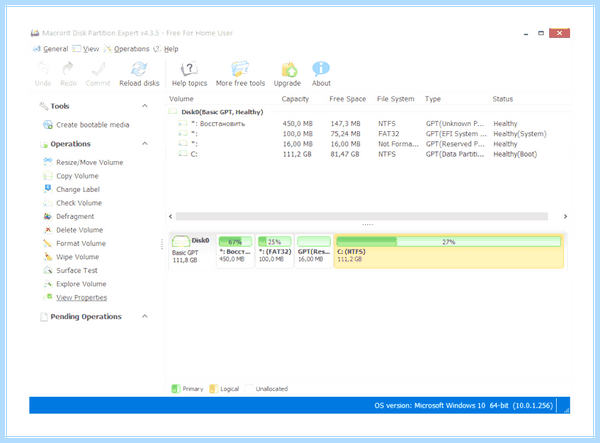Click the Redo toolbar icon
Screen dimensions: 600x443
pos(68,69)
